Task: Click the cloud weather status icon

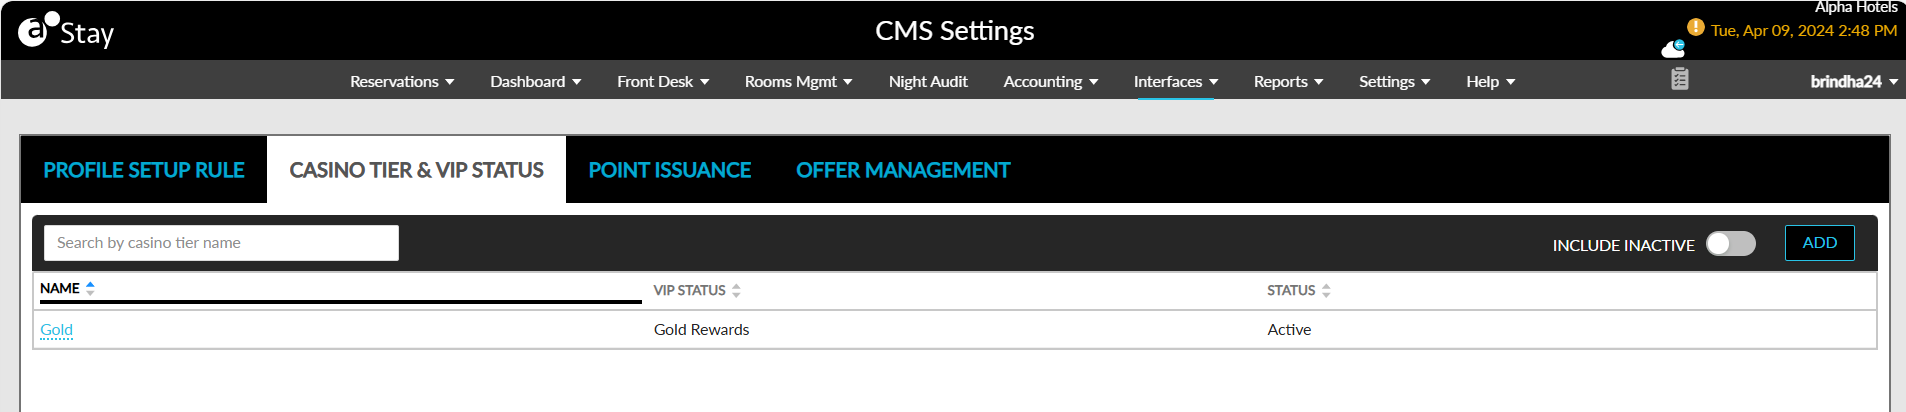Action: (1673, 48)
